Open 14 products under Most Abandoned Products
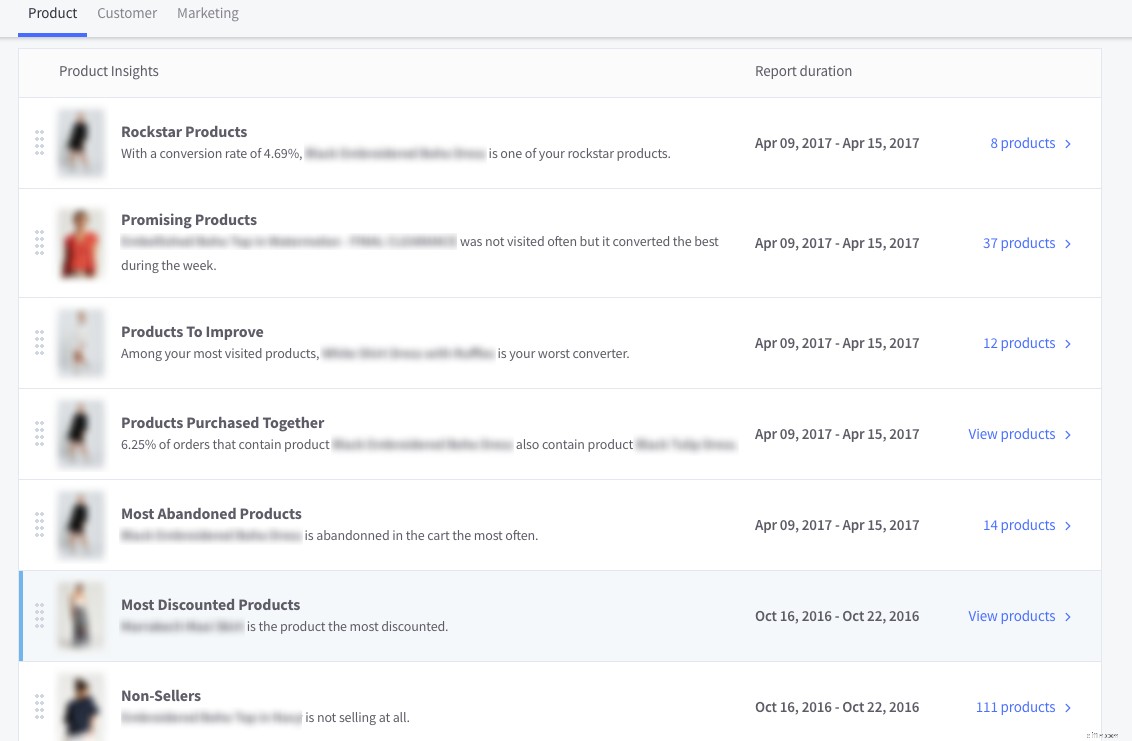1132x741 pixels. [1019, 525]
